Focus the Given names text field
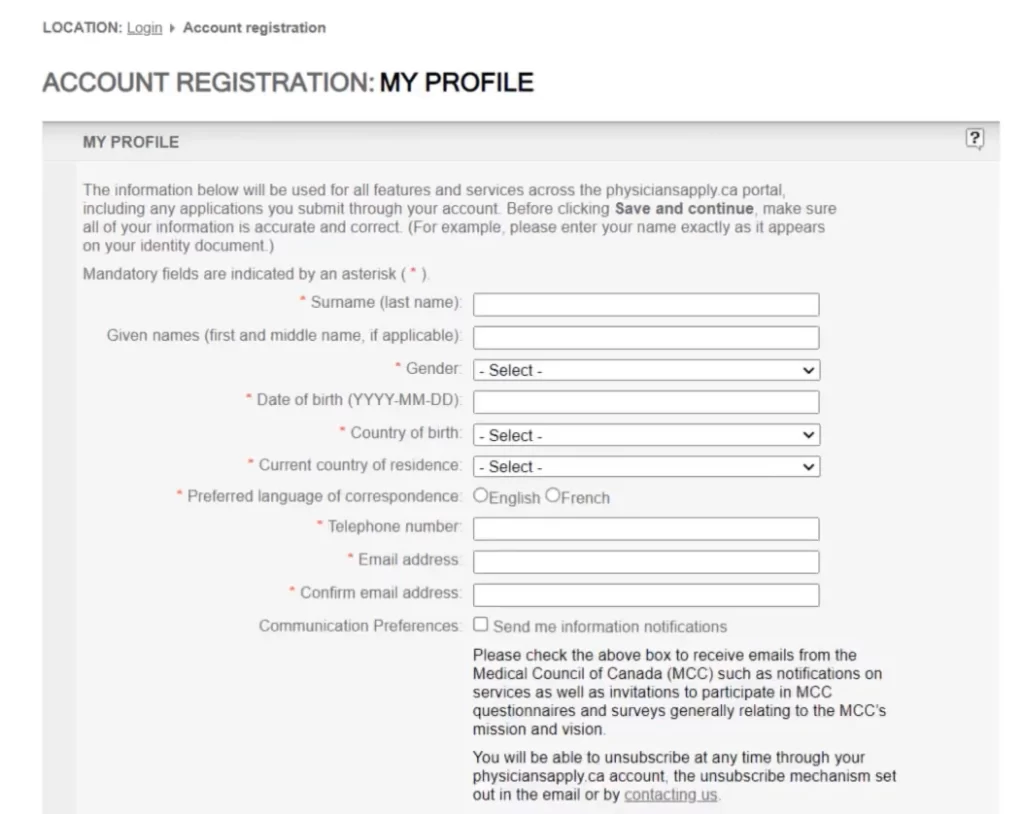The height and width of the screenshot is (814, 1024). [x=645, y=337]
